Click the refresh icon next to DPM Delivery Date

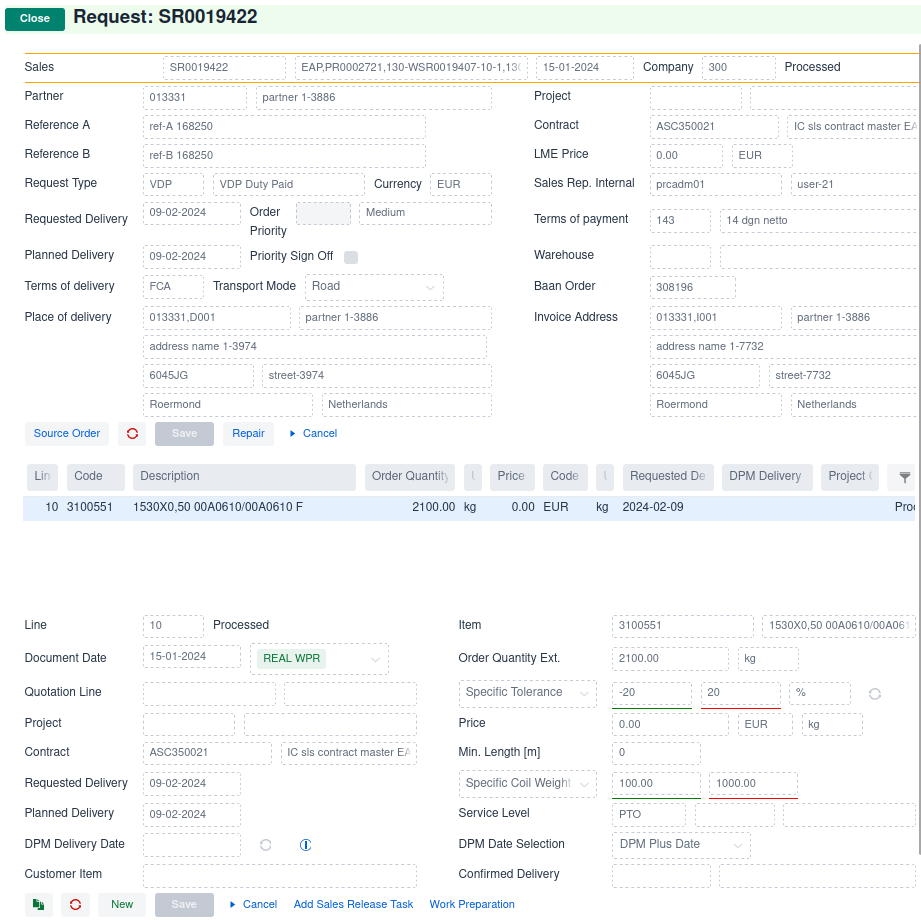(x=265, y=845)
